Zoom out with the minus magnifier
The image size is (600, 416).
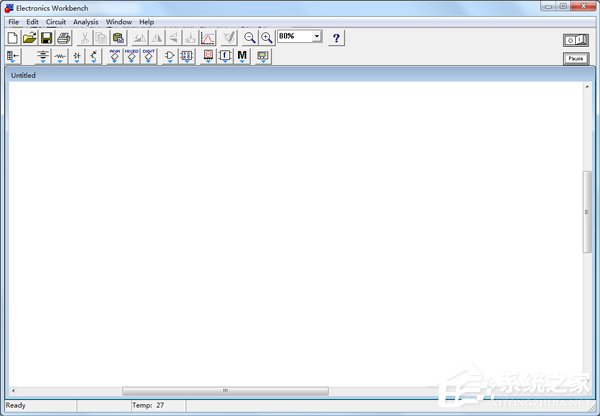249,38
